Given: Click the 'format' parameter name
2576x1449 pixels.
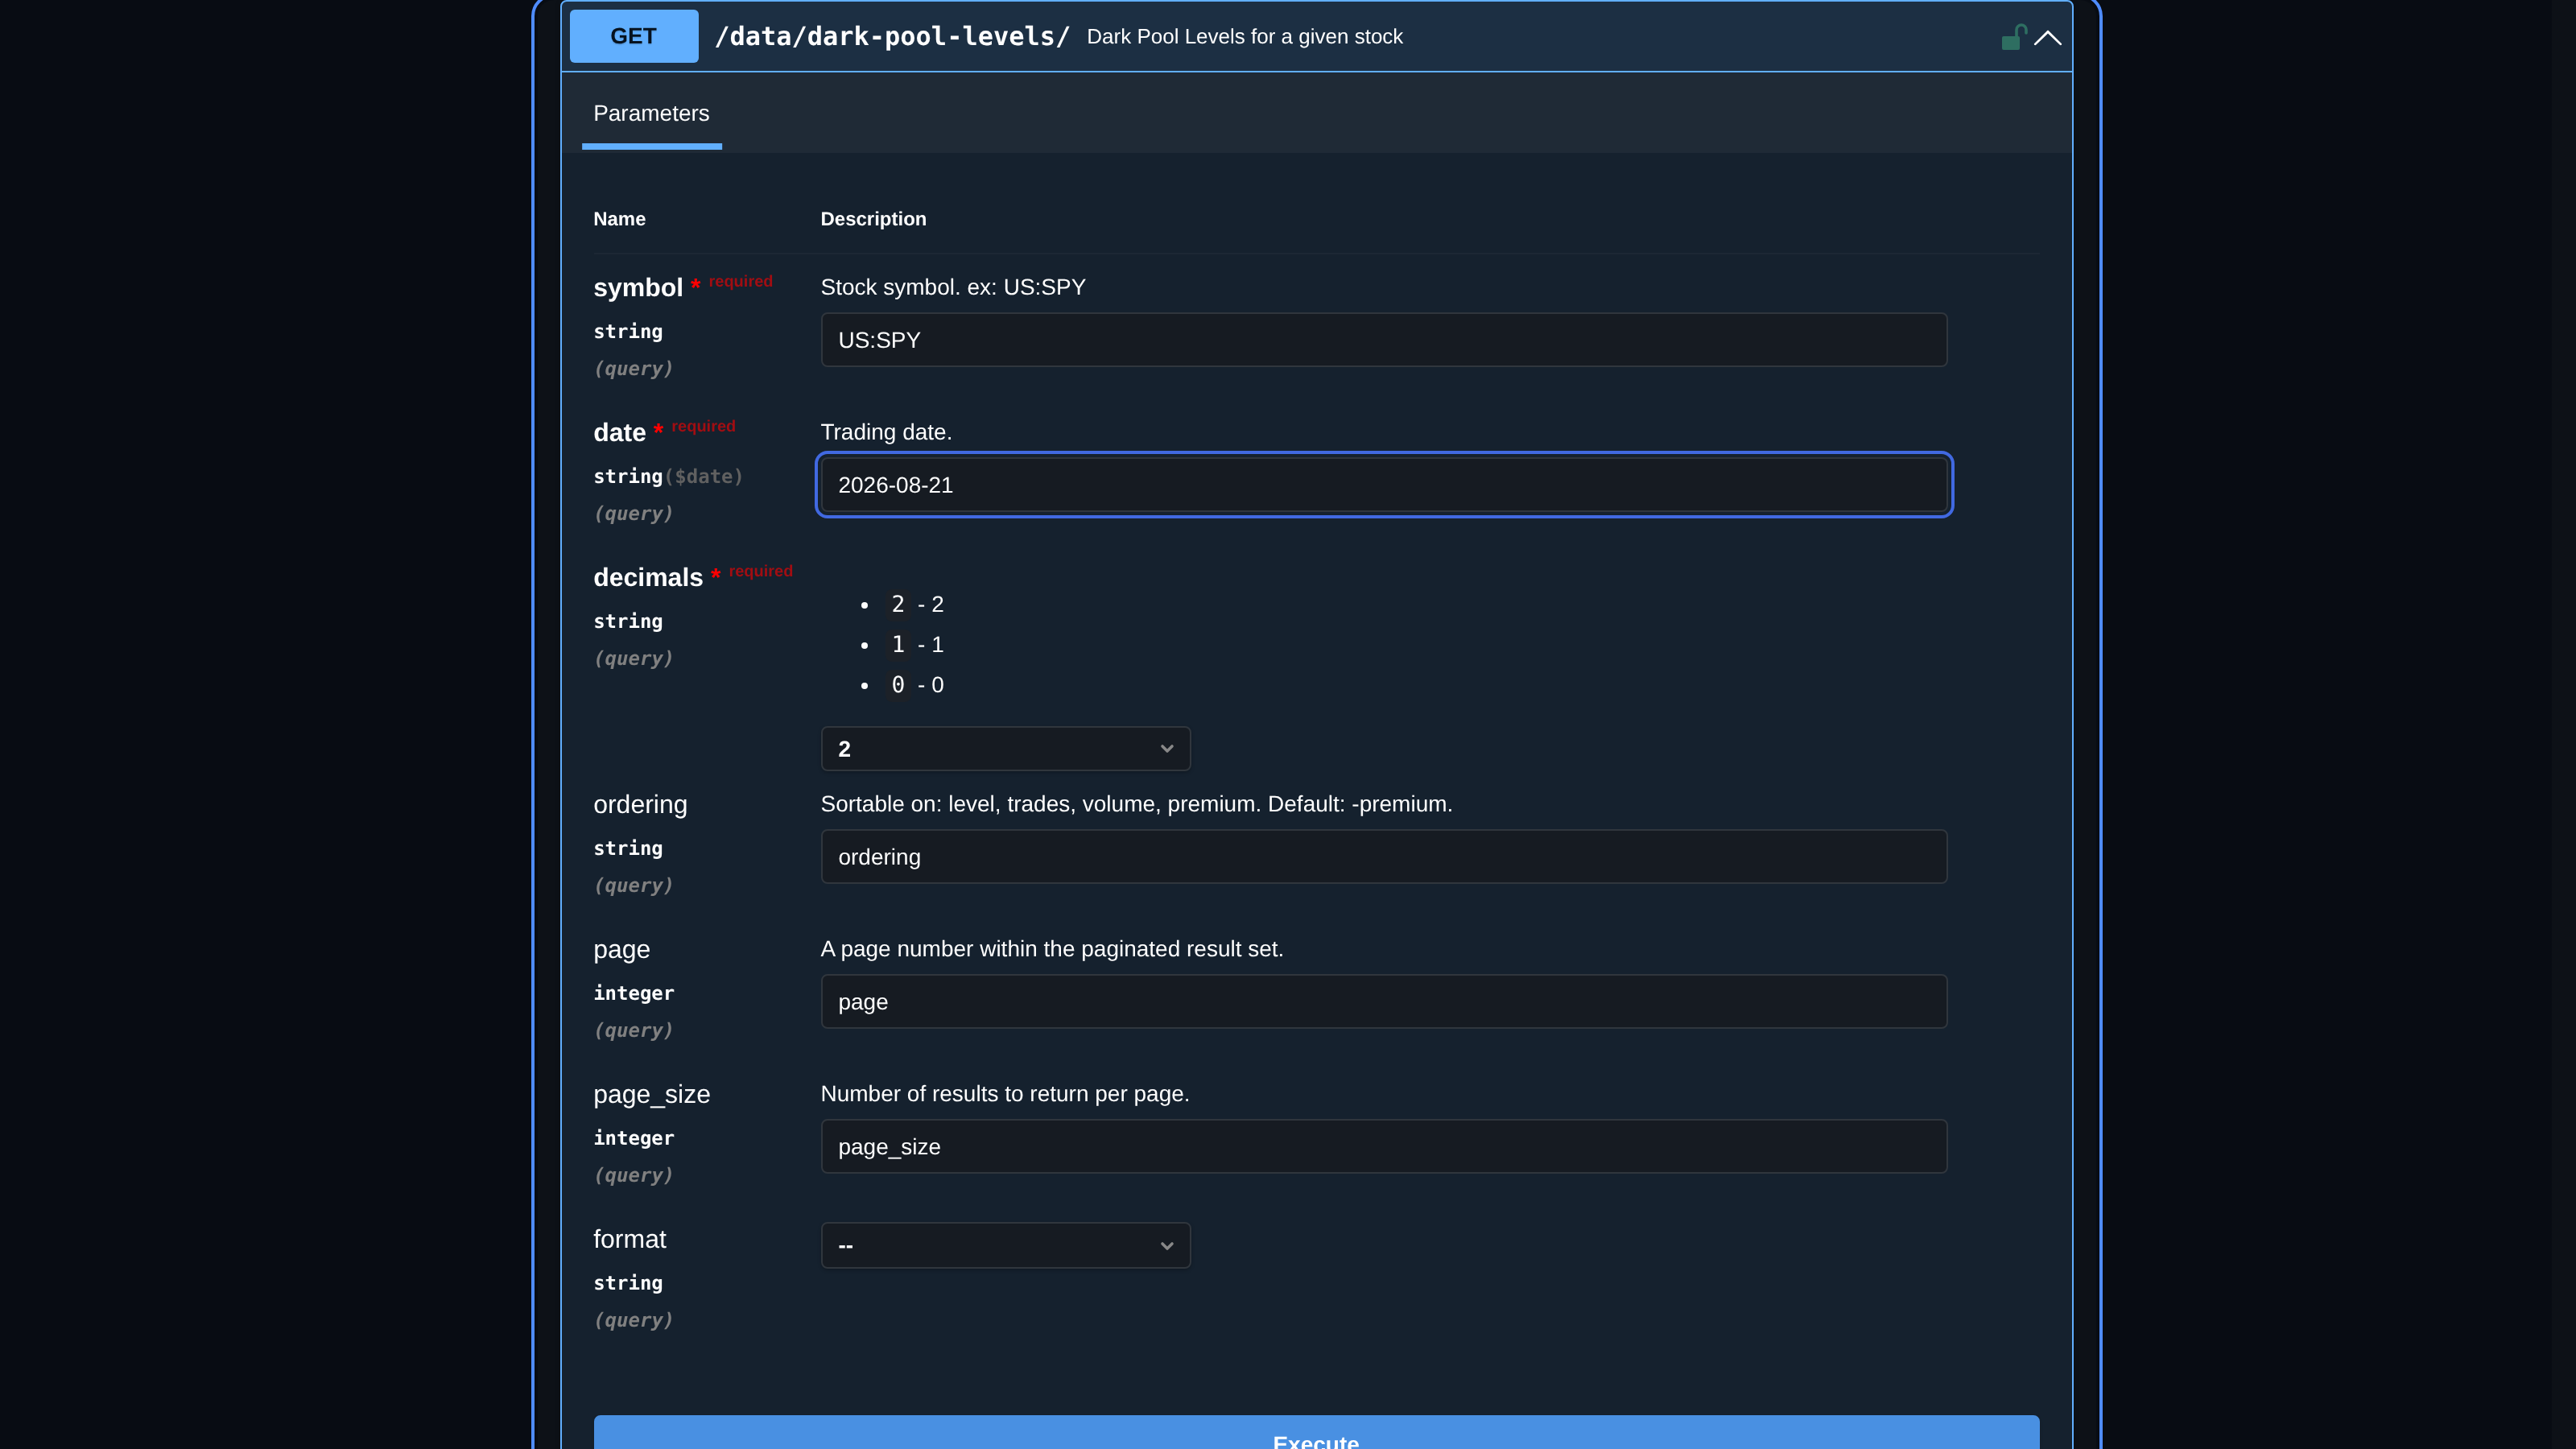Looking at the screenshot, I should tap(629, 1240).
